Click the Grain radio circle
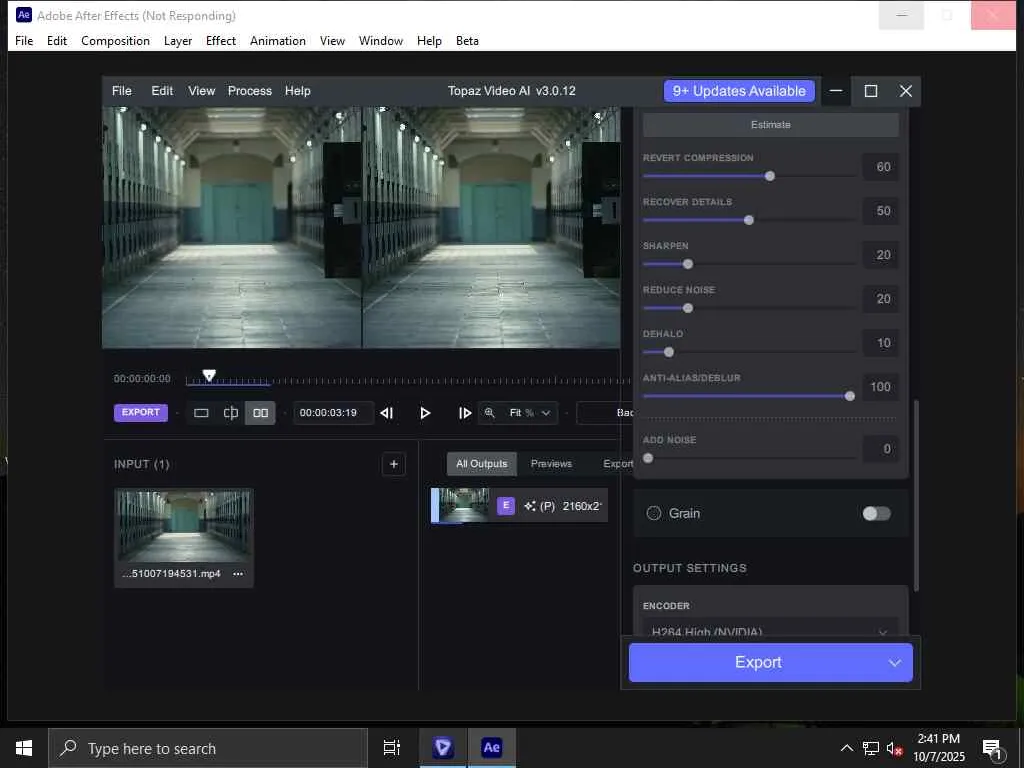The width and height of the screenshot is (1024, 768). pyautogui.click(x=654, y=513)
